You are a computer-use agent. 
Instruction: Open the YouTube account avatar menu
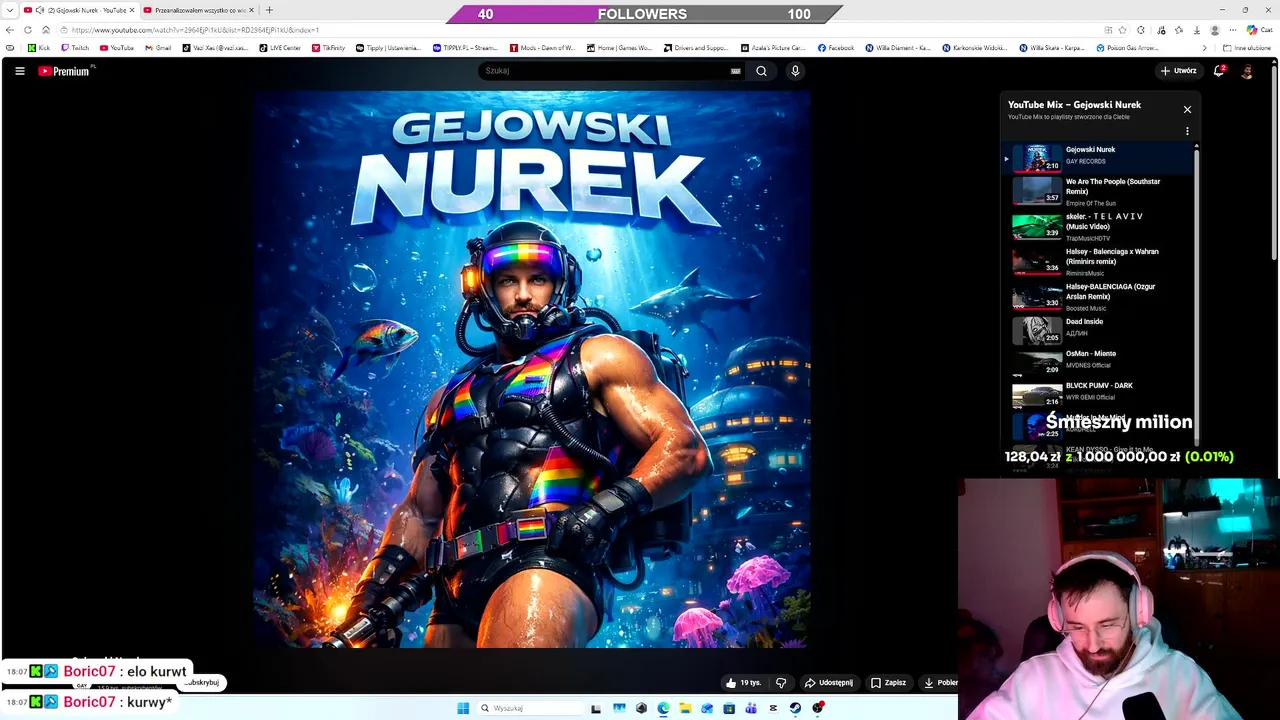coord(1247,71)
